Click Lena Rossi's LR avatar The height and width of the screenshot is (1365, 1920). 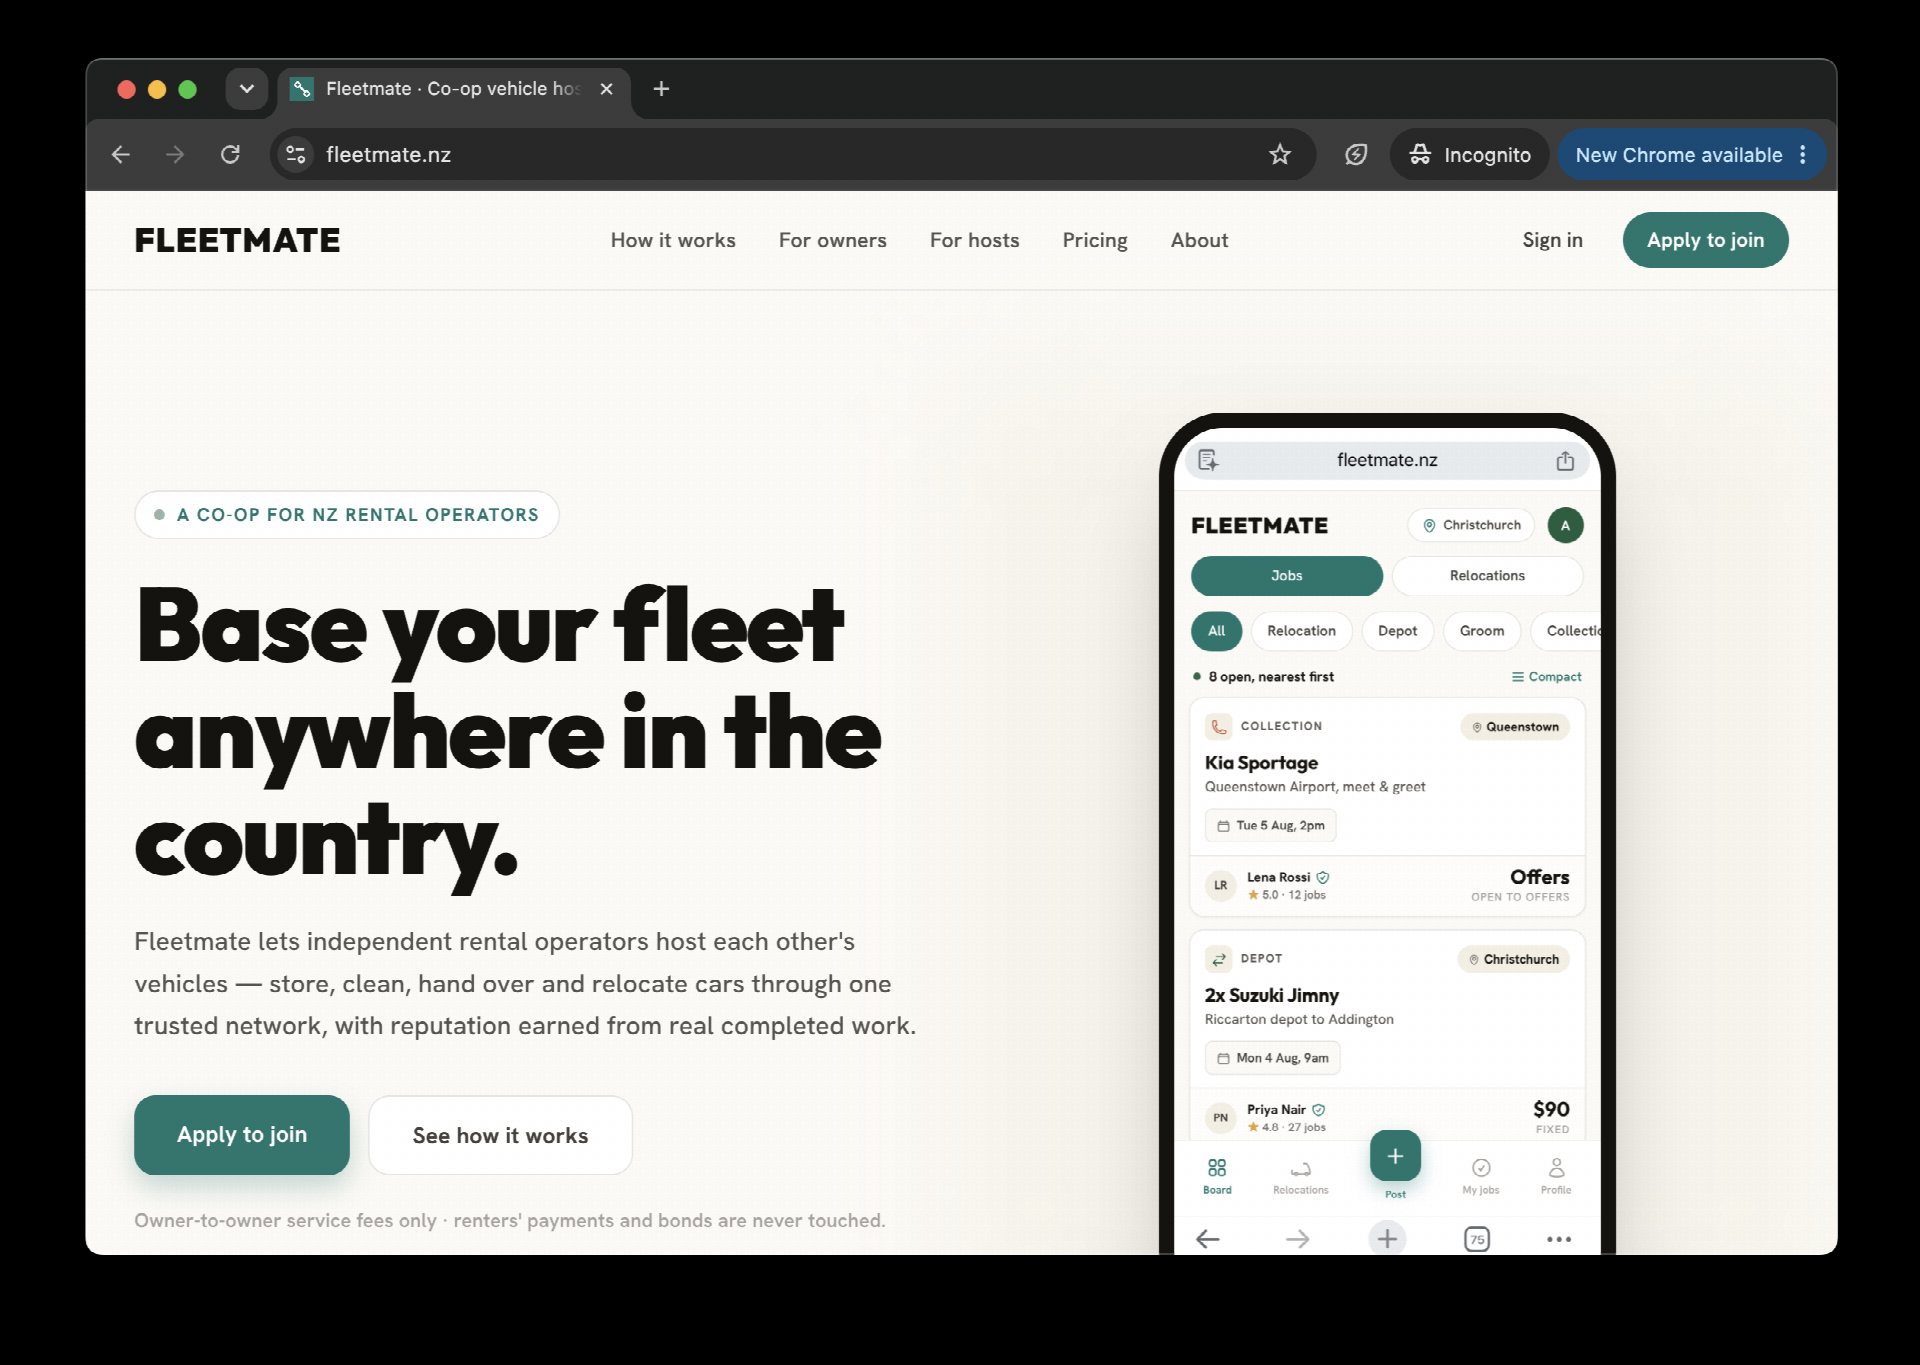click(x=1220, y=885)
